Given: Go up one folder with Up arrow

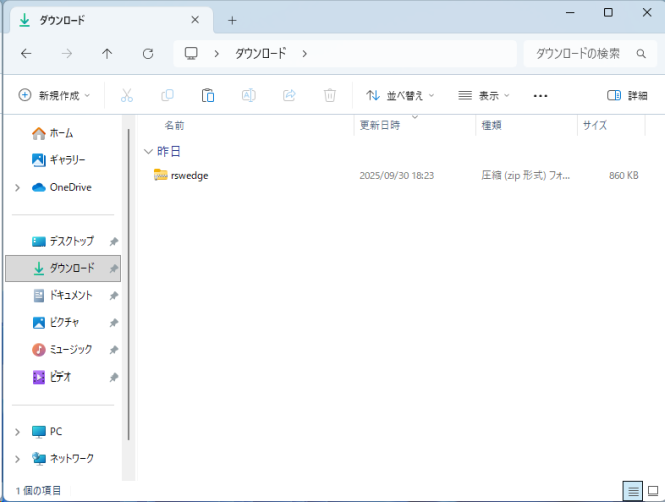Looking at the screenshot, I should (x=107, y=53).
